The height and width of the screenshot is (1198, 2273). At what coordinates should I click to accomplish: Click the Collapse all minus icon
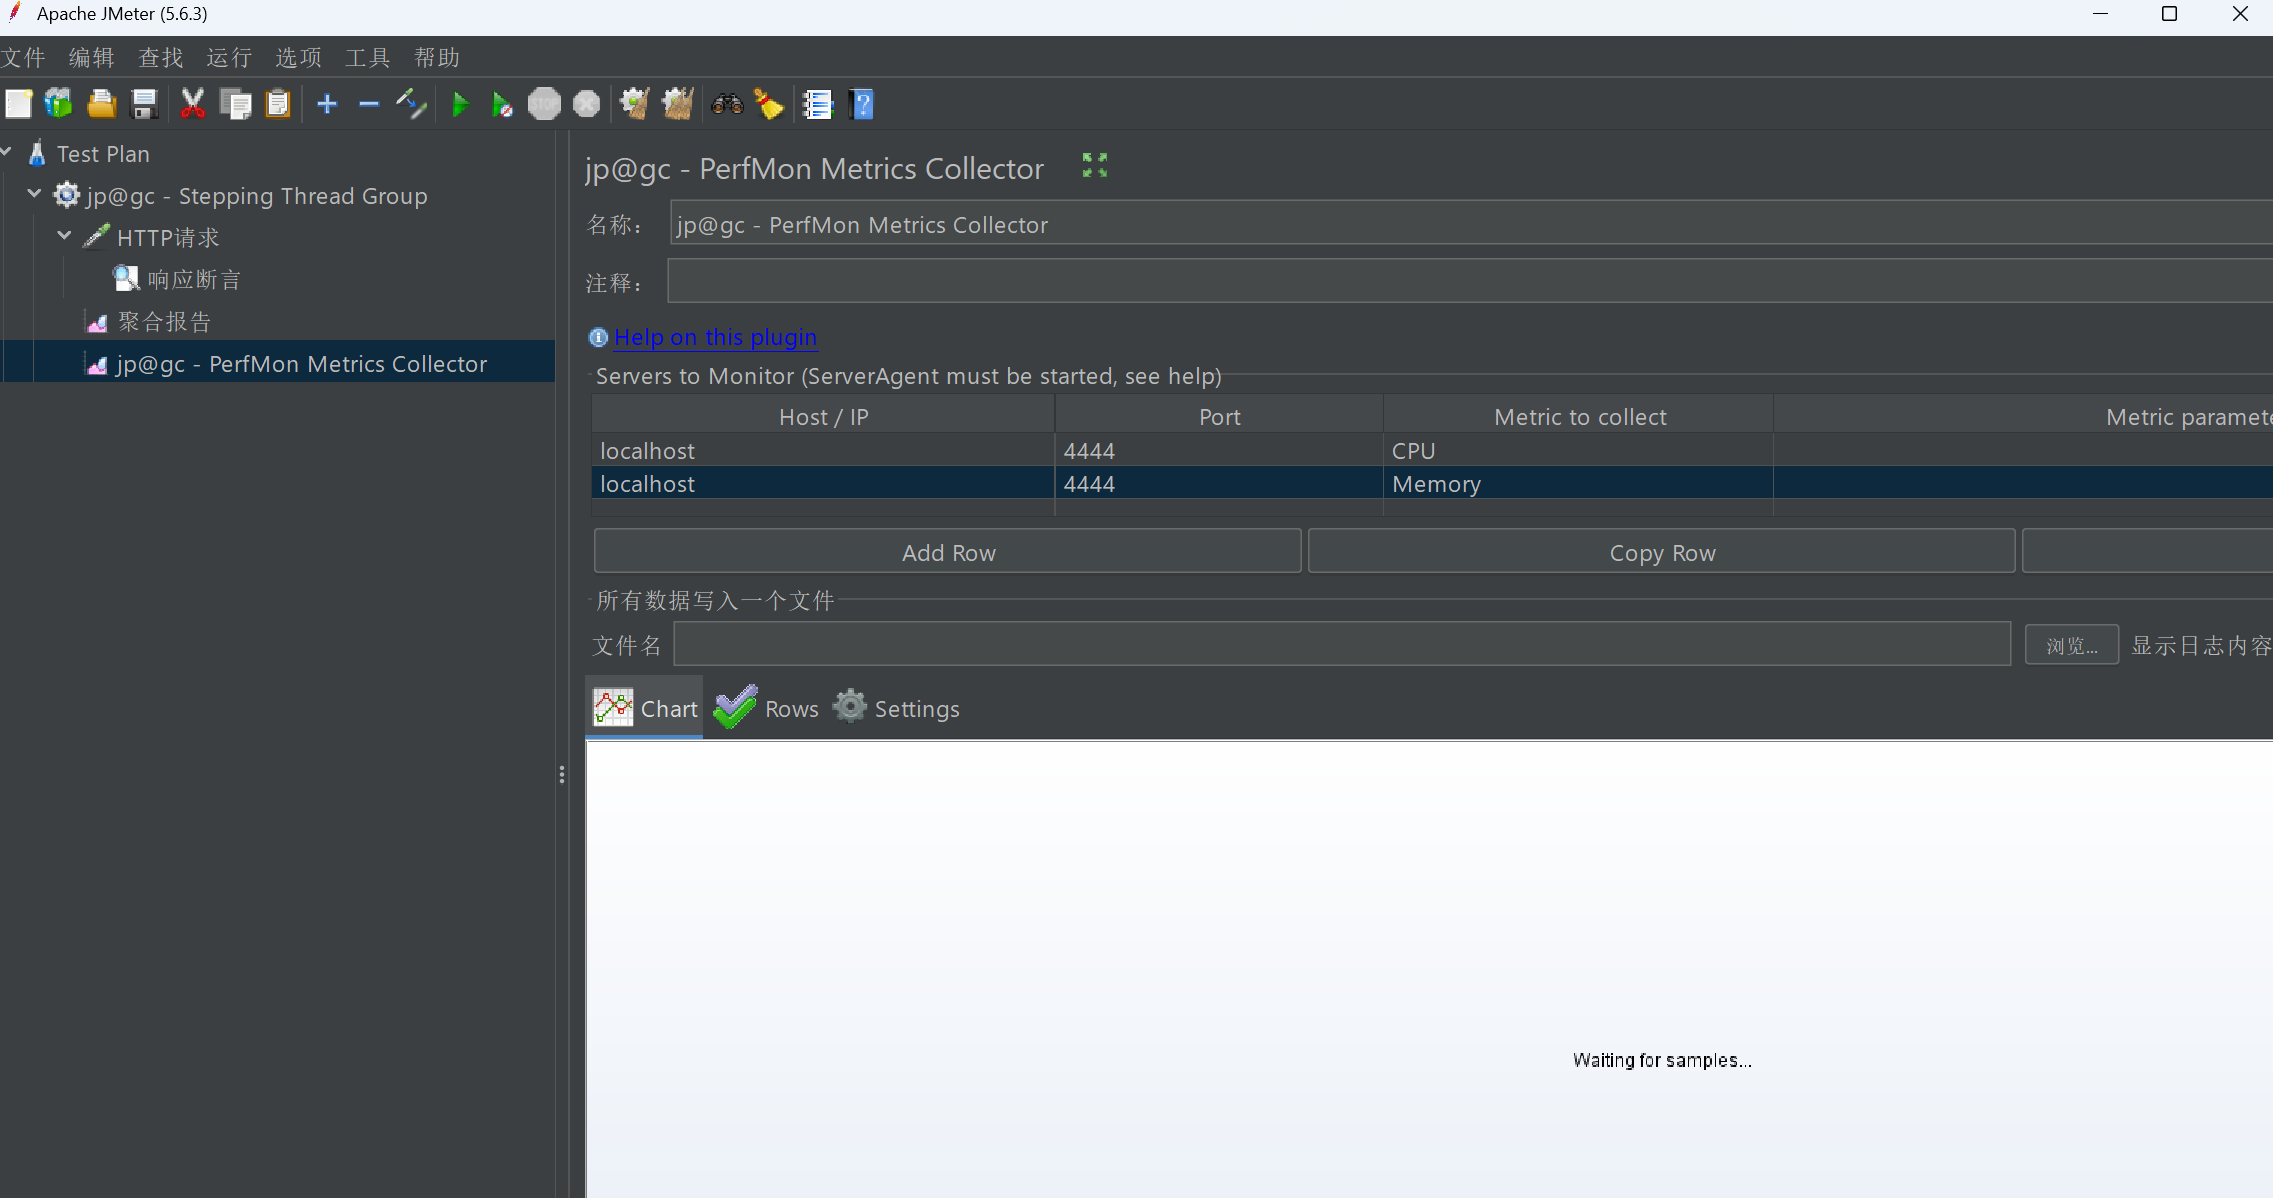(x=369, y=104)
